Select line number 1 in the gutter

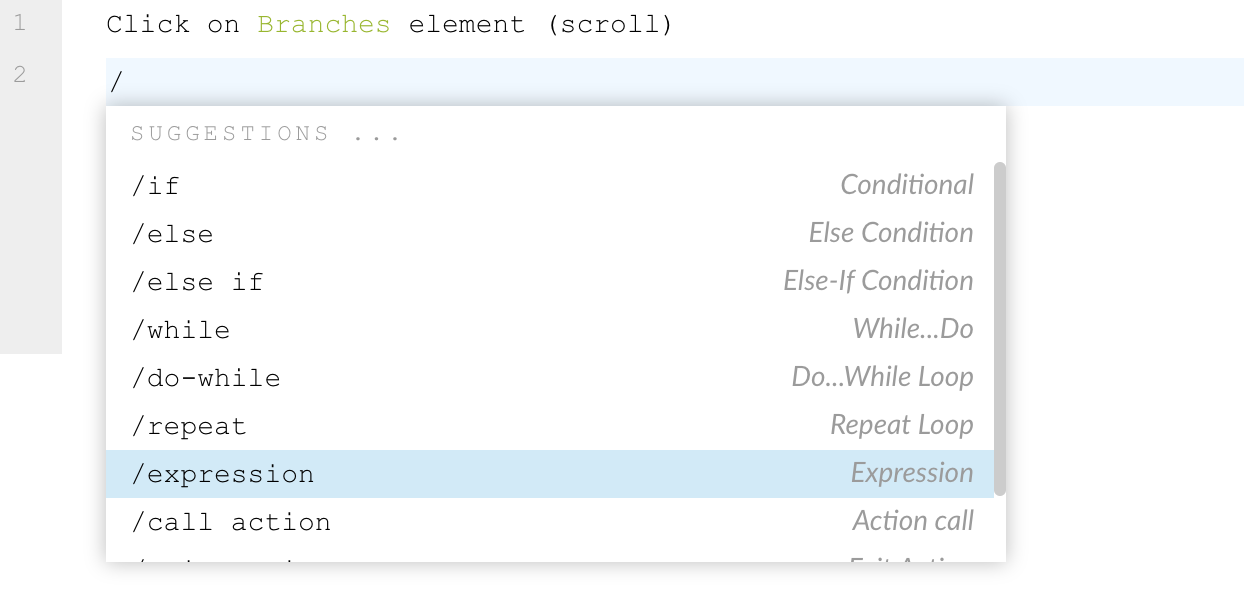pyautogui.click(x=20, y=23)
